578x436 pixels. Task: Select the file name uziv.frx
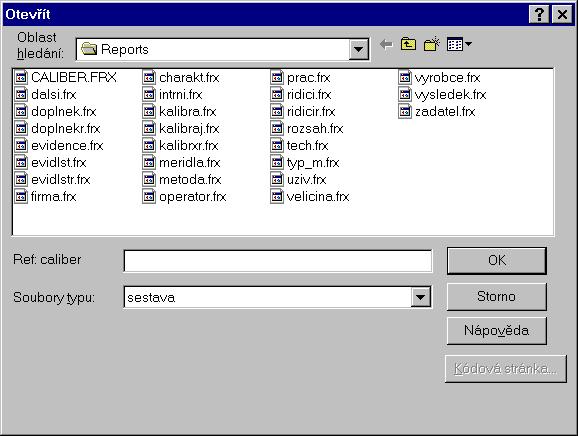pos(307,179)
